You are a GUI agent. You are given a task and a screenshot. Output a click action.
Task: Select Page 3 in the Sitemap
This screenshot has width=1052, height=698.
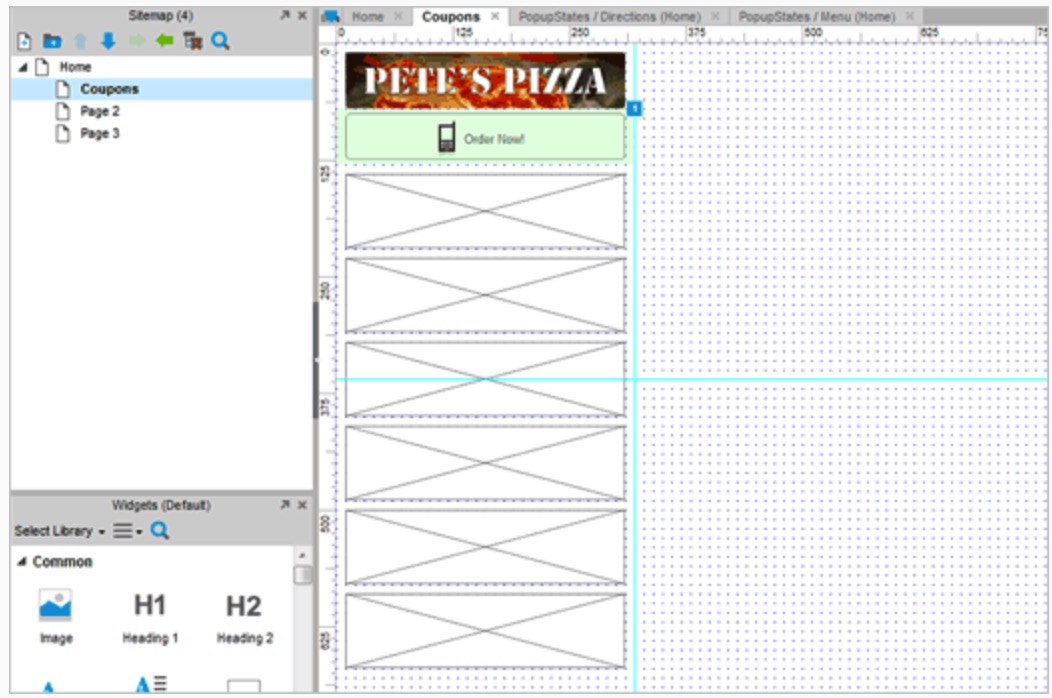tap(99, 134)
